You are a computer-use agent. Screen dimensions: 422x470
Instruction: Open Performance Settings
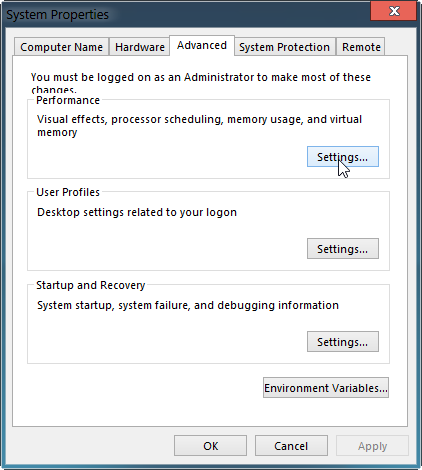pos(343,157)
